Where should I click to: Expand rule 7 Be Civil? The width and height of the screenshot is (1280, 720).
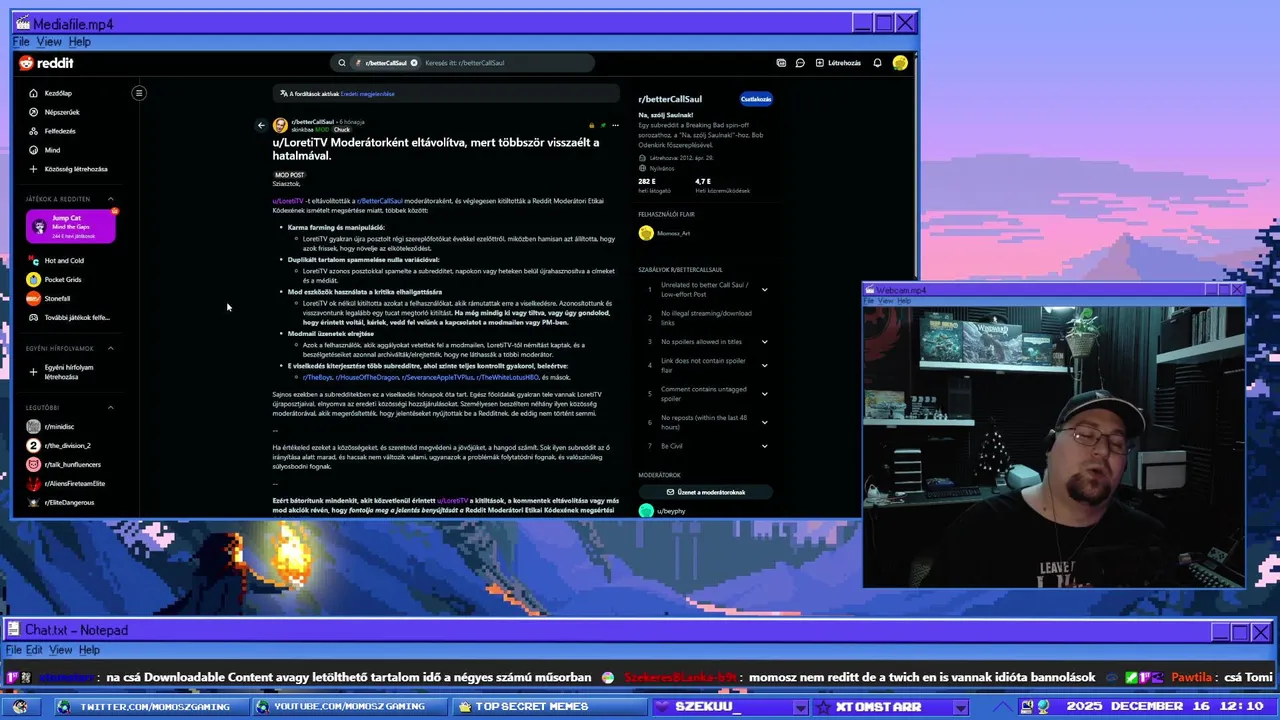point(764,446)
